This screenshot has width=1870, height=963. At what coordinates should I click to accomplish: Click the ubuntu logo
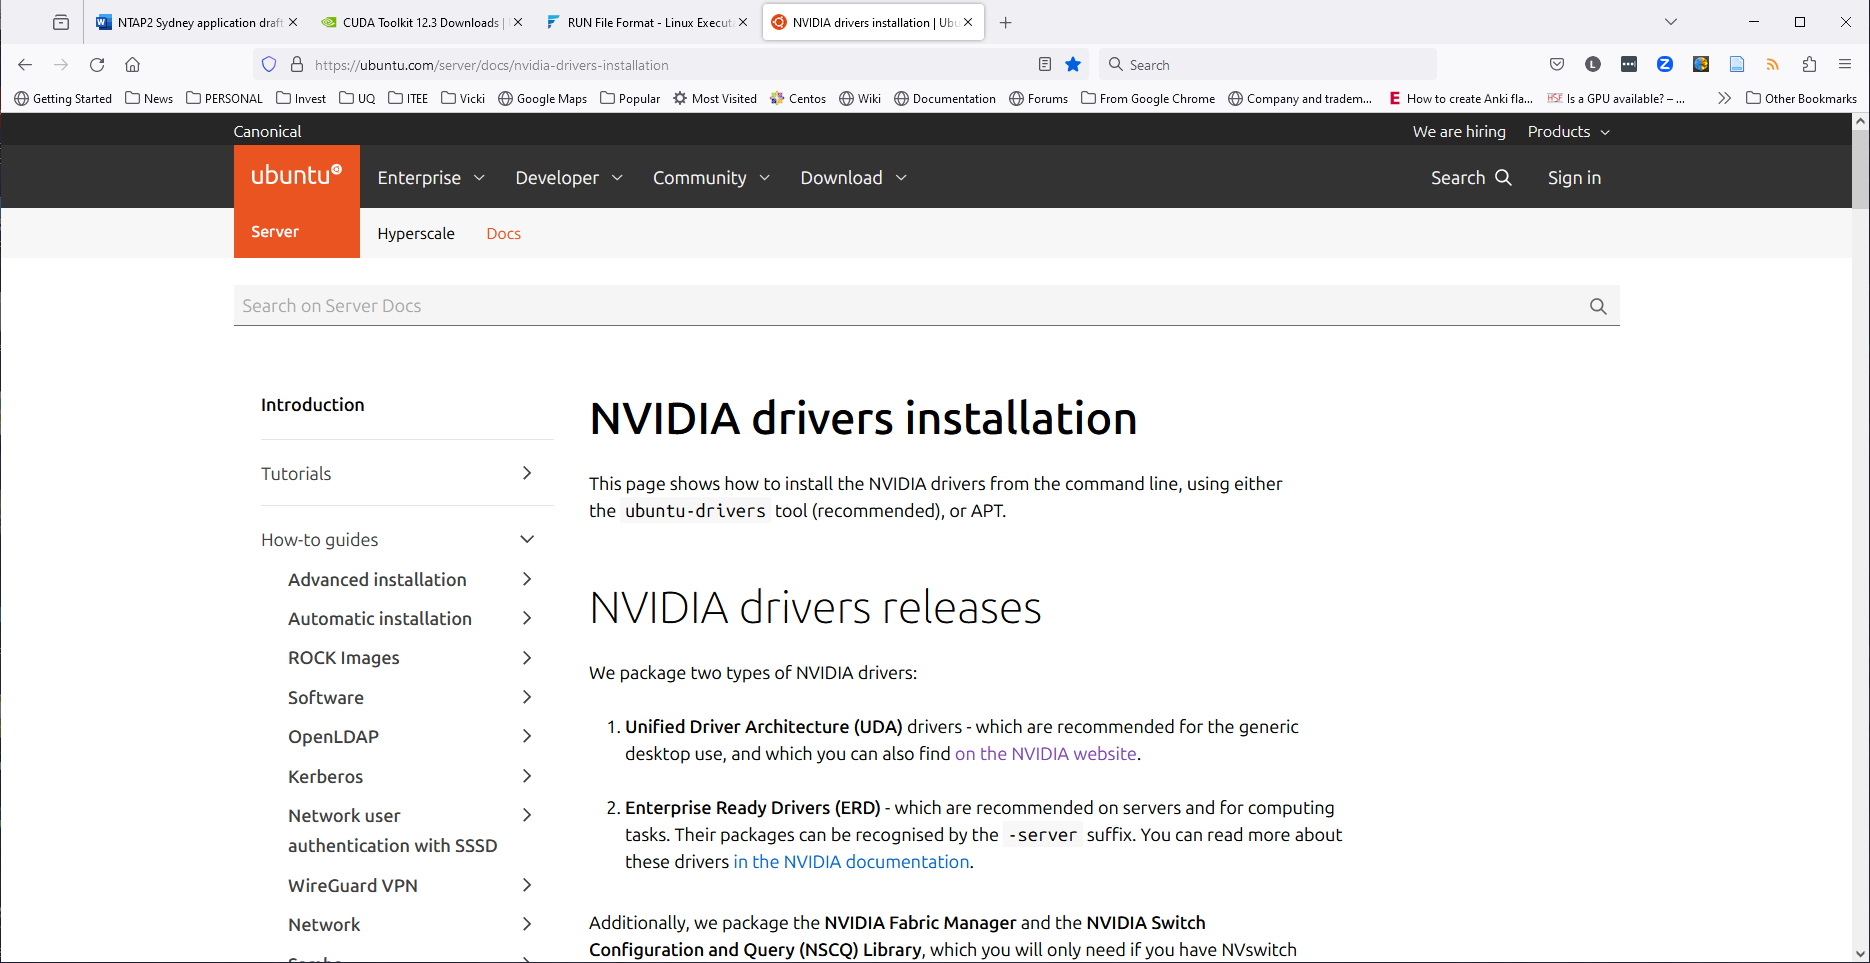click(296, 175)
